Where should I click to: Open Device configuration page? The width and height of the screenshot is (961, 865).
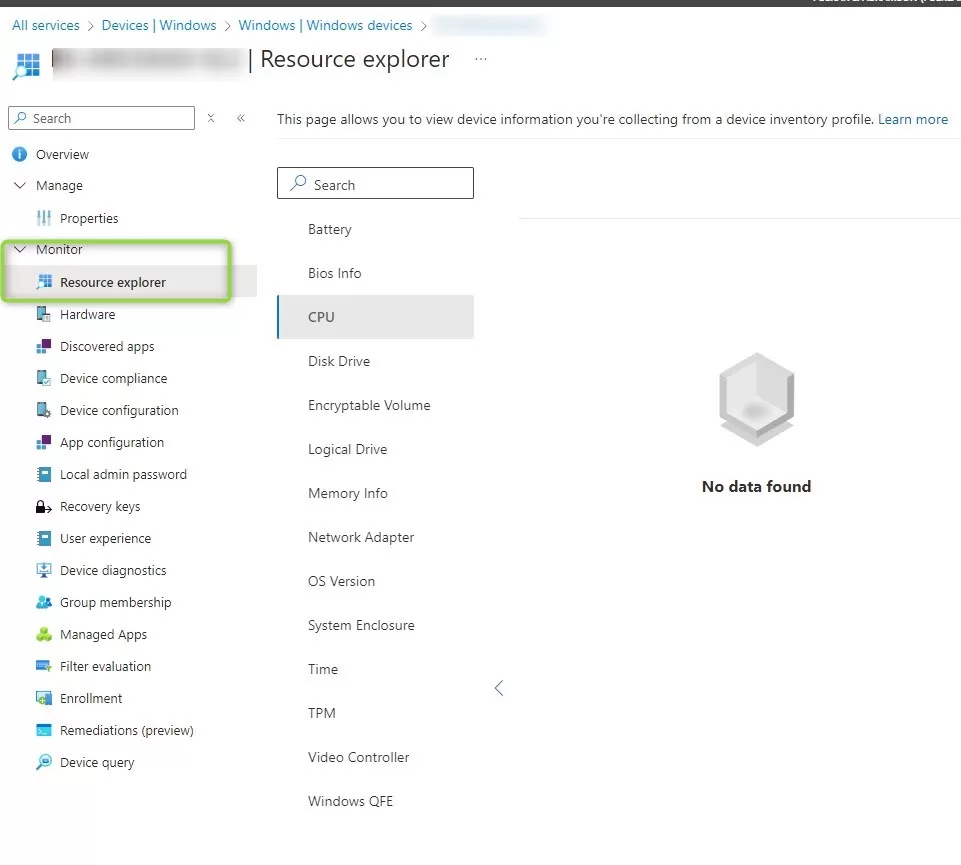click(x=119, y=410)
